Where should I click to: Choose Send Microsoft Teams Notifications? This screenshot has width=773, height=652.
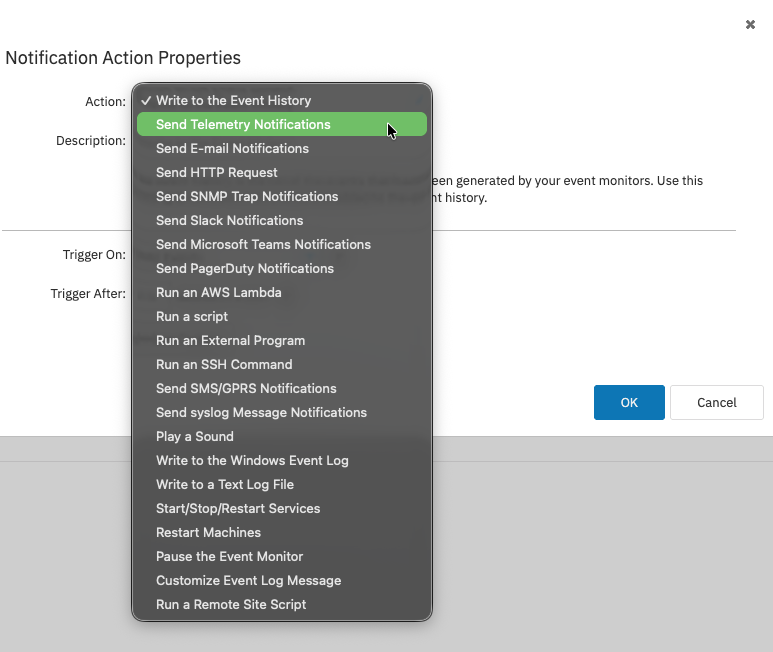click(263, 245)
